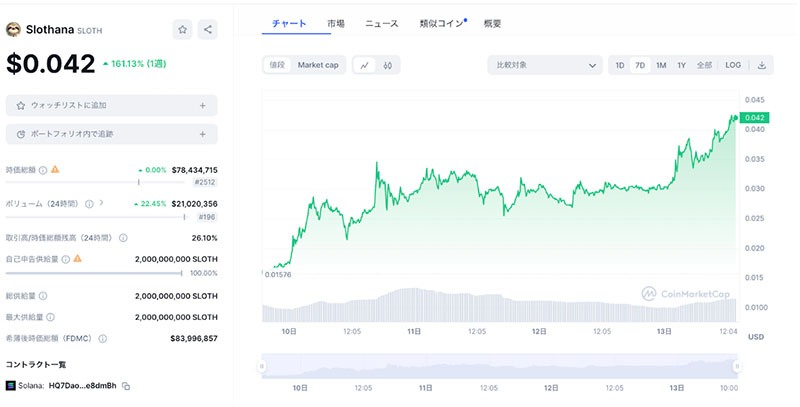Viewport: 800px width, 407px height.
Task: Click the HQ7Dao...e8dmBh contract address
Action: (x=83, y=386)
